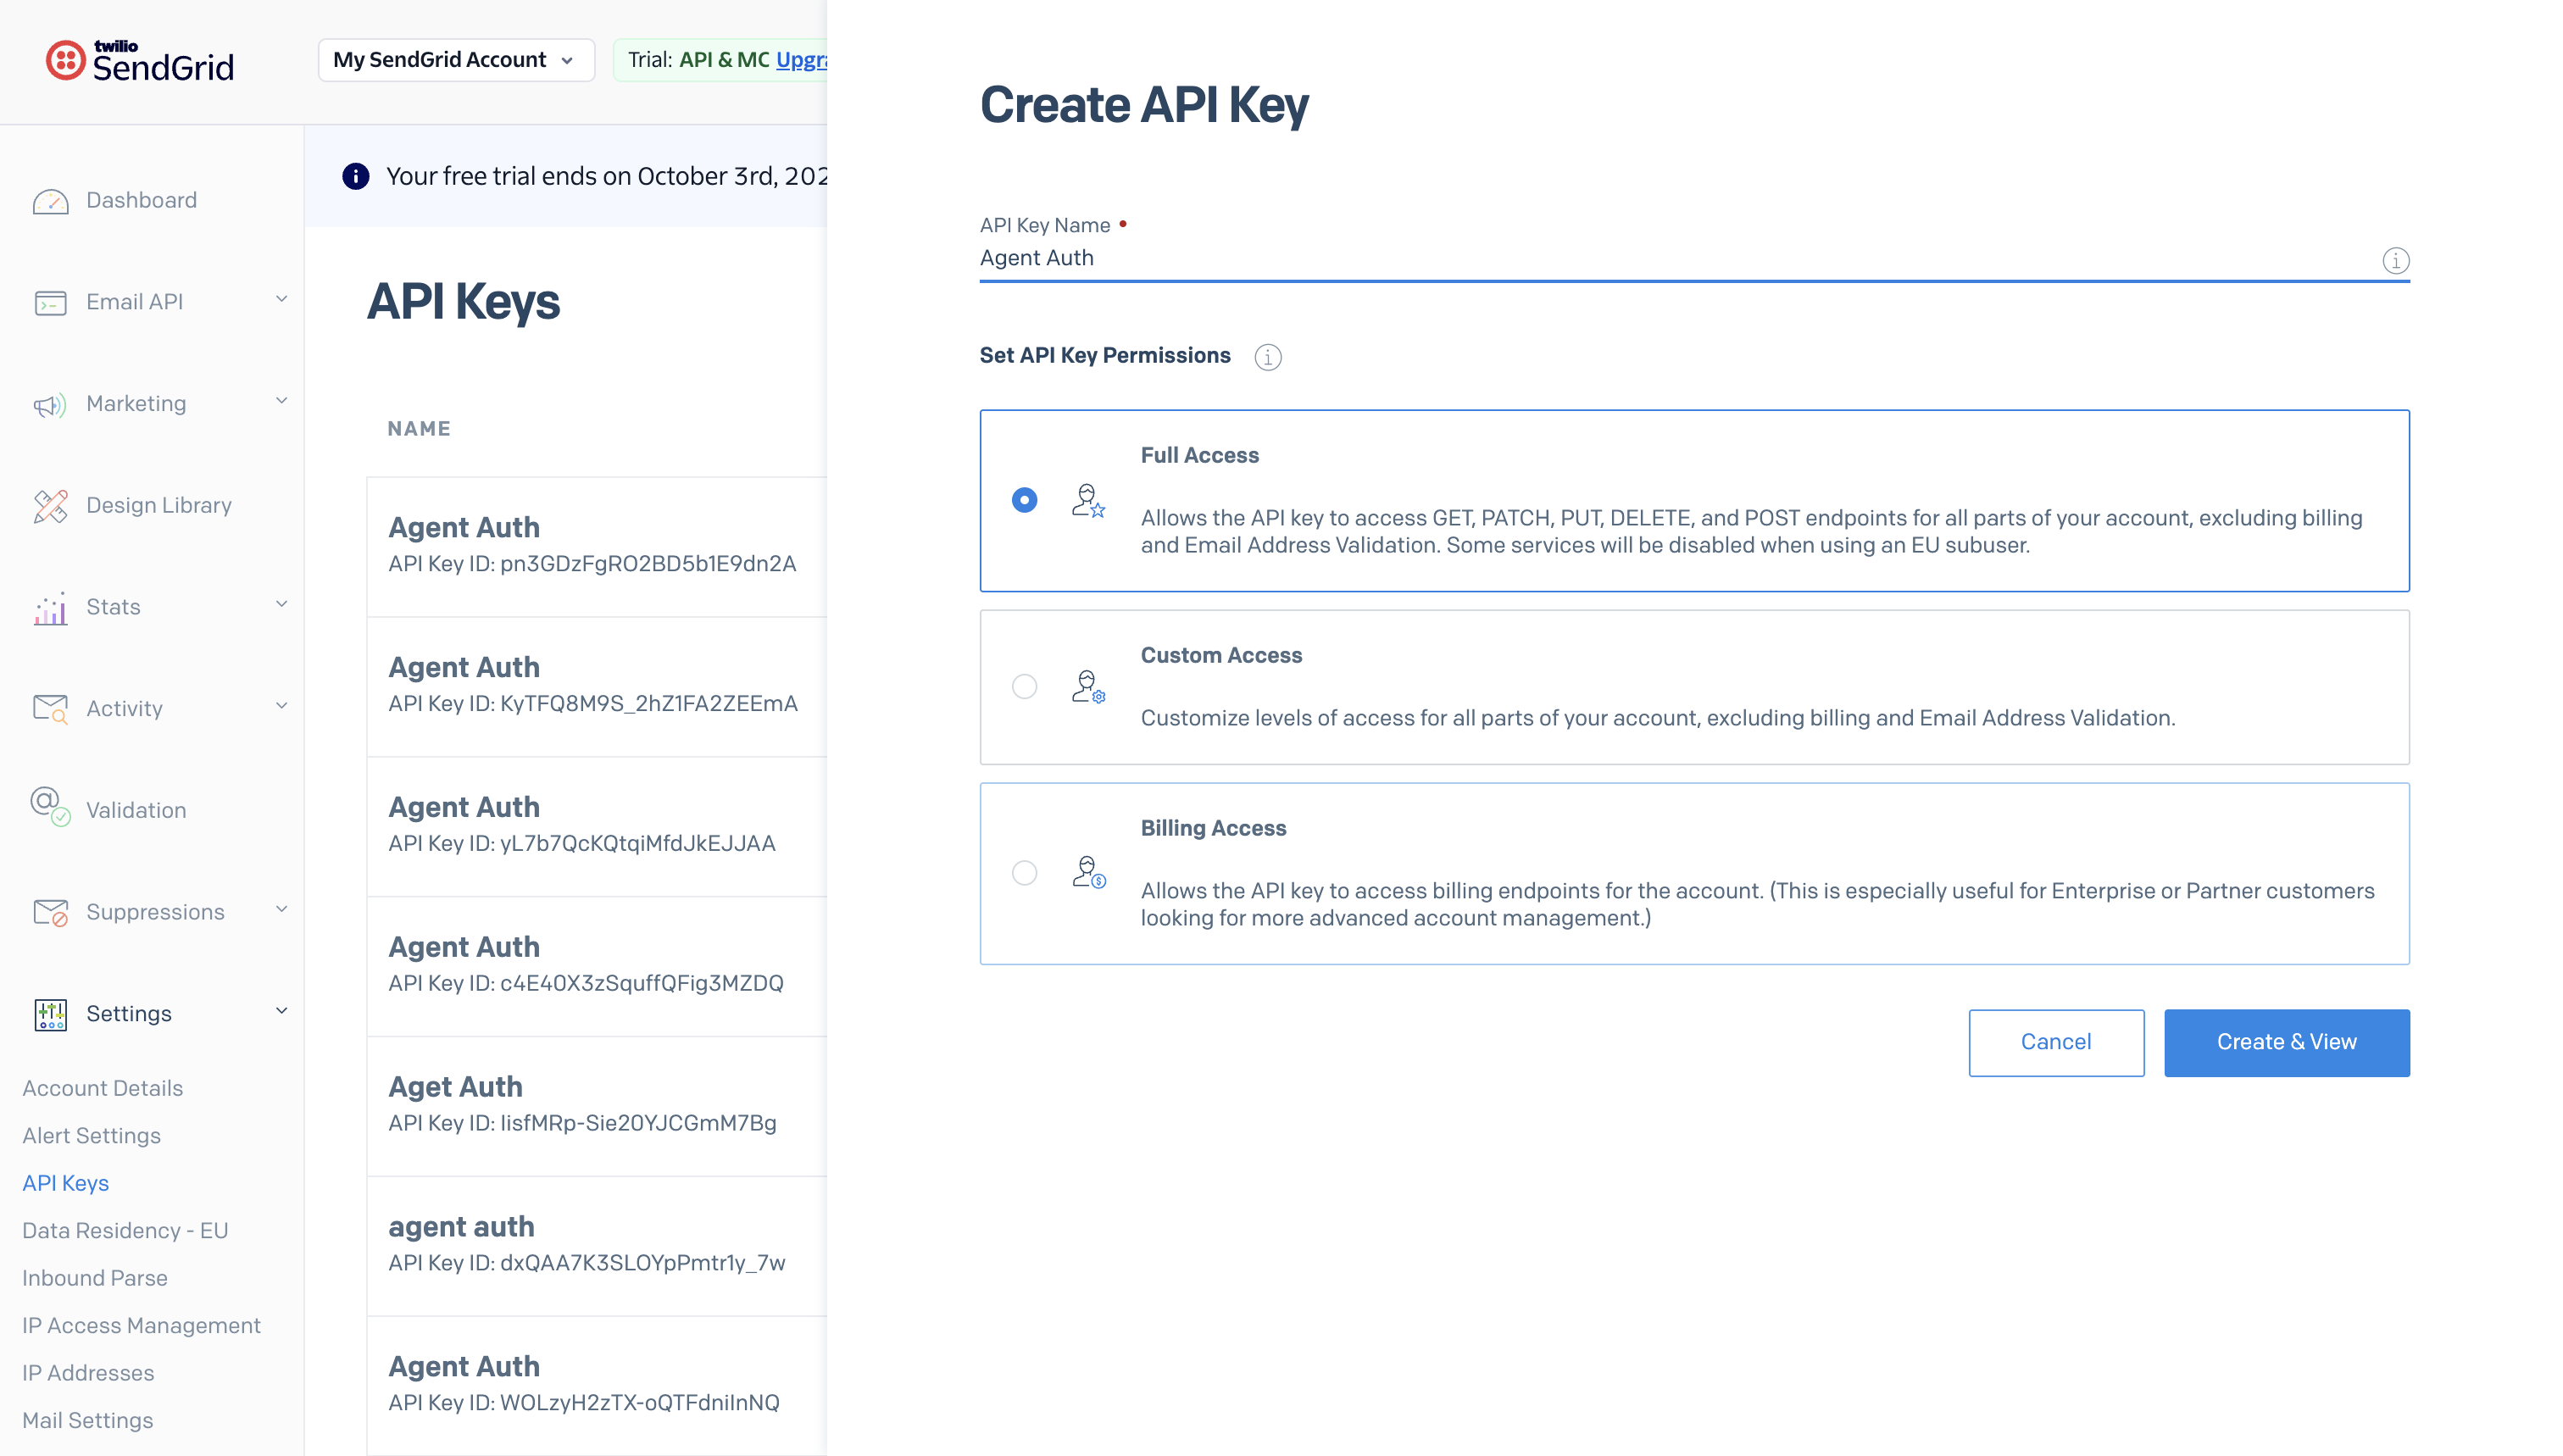
Task: Collapse the Settings menu chevron
Action: click(x=281, y=1011)
